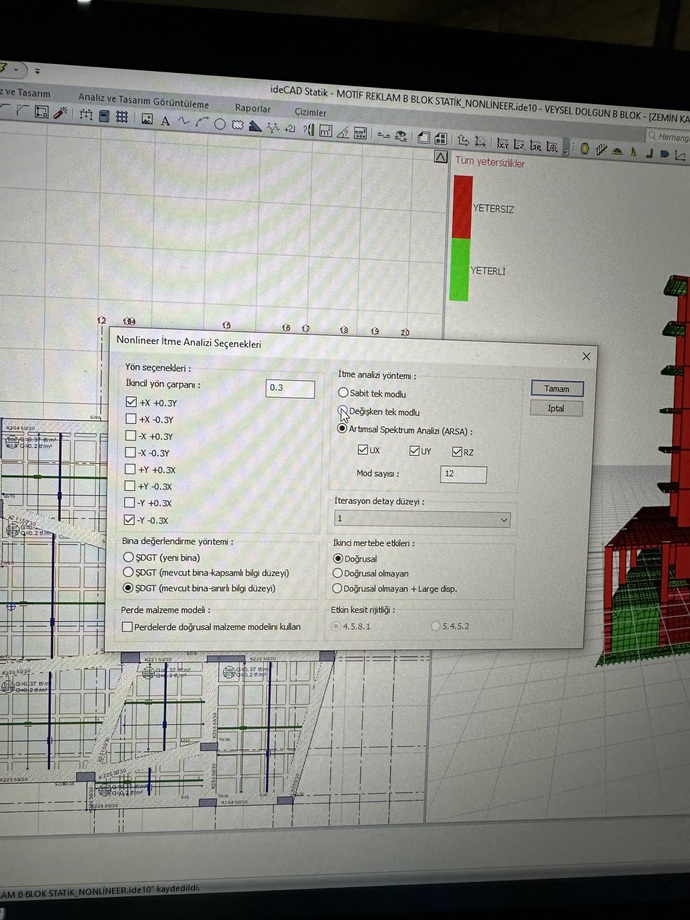Uncheck the +X +0.3Y direction checkbox
The image size is (690, 920).
pyautogui.click(x=131, y=402)
